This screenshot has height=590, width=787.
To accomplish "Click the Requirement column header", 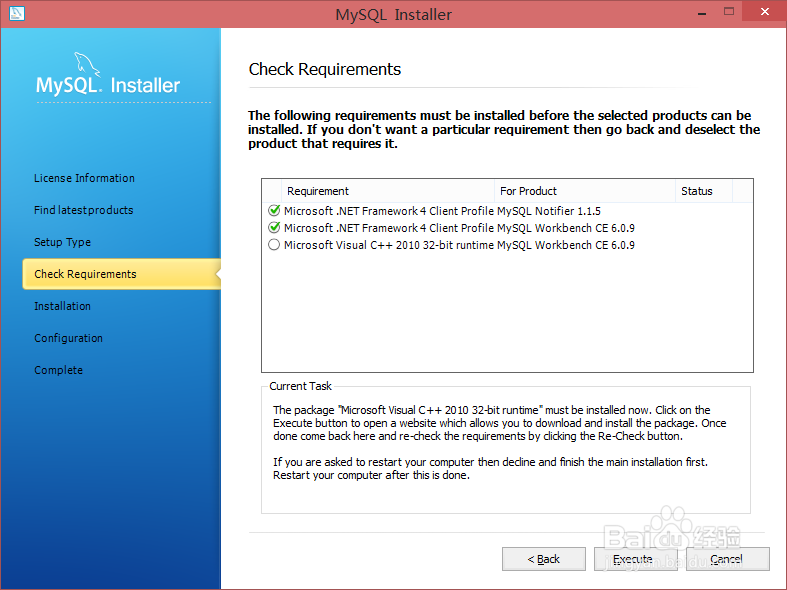I will coord(388,191).
